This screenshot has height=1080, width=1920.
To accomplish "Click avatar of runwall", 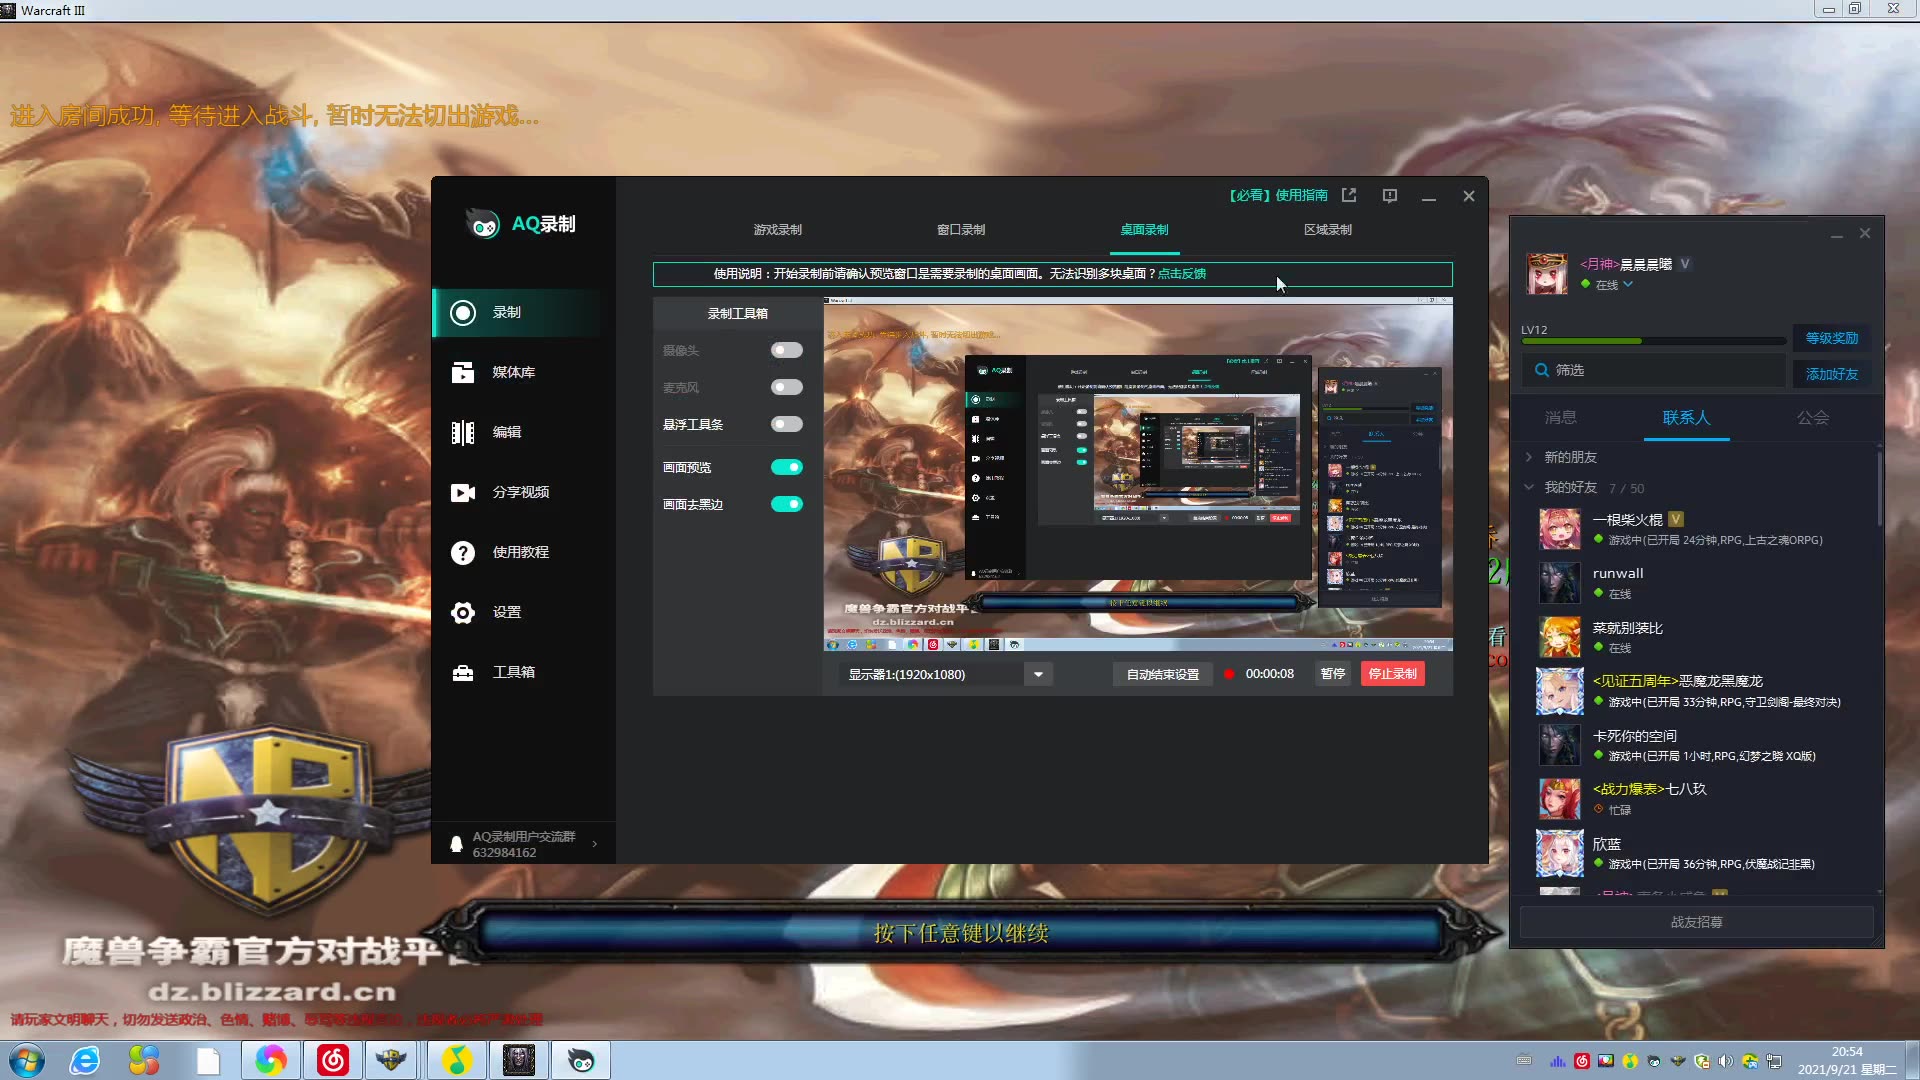I will point(1559,583).
